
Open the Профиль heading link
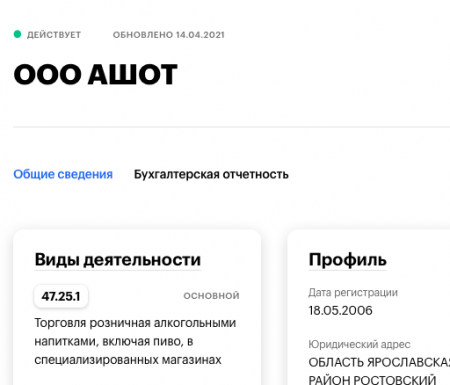coord(348,260)
